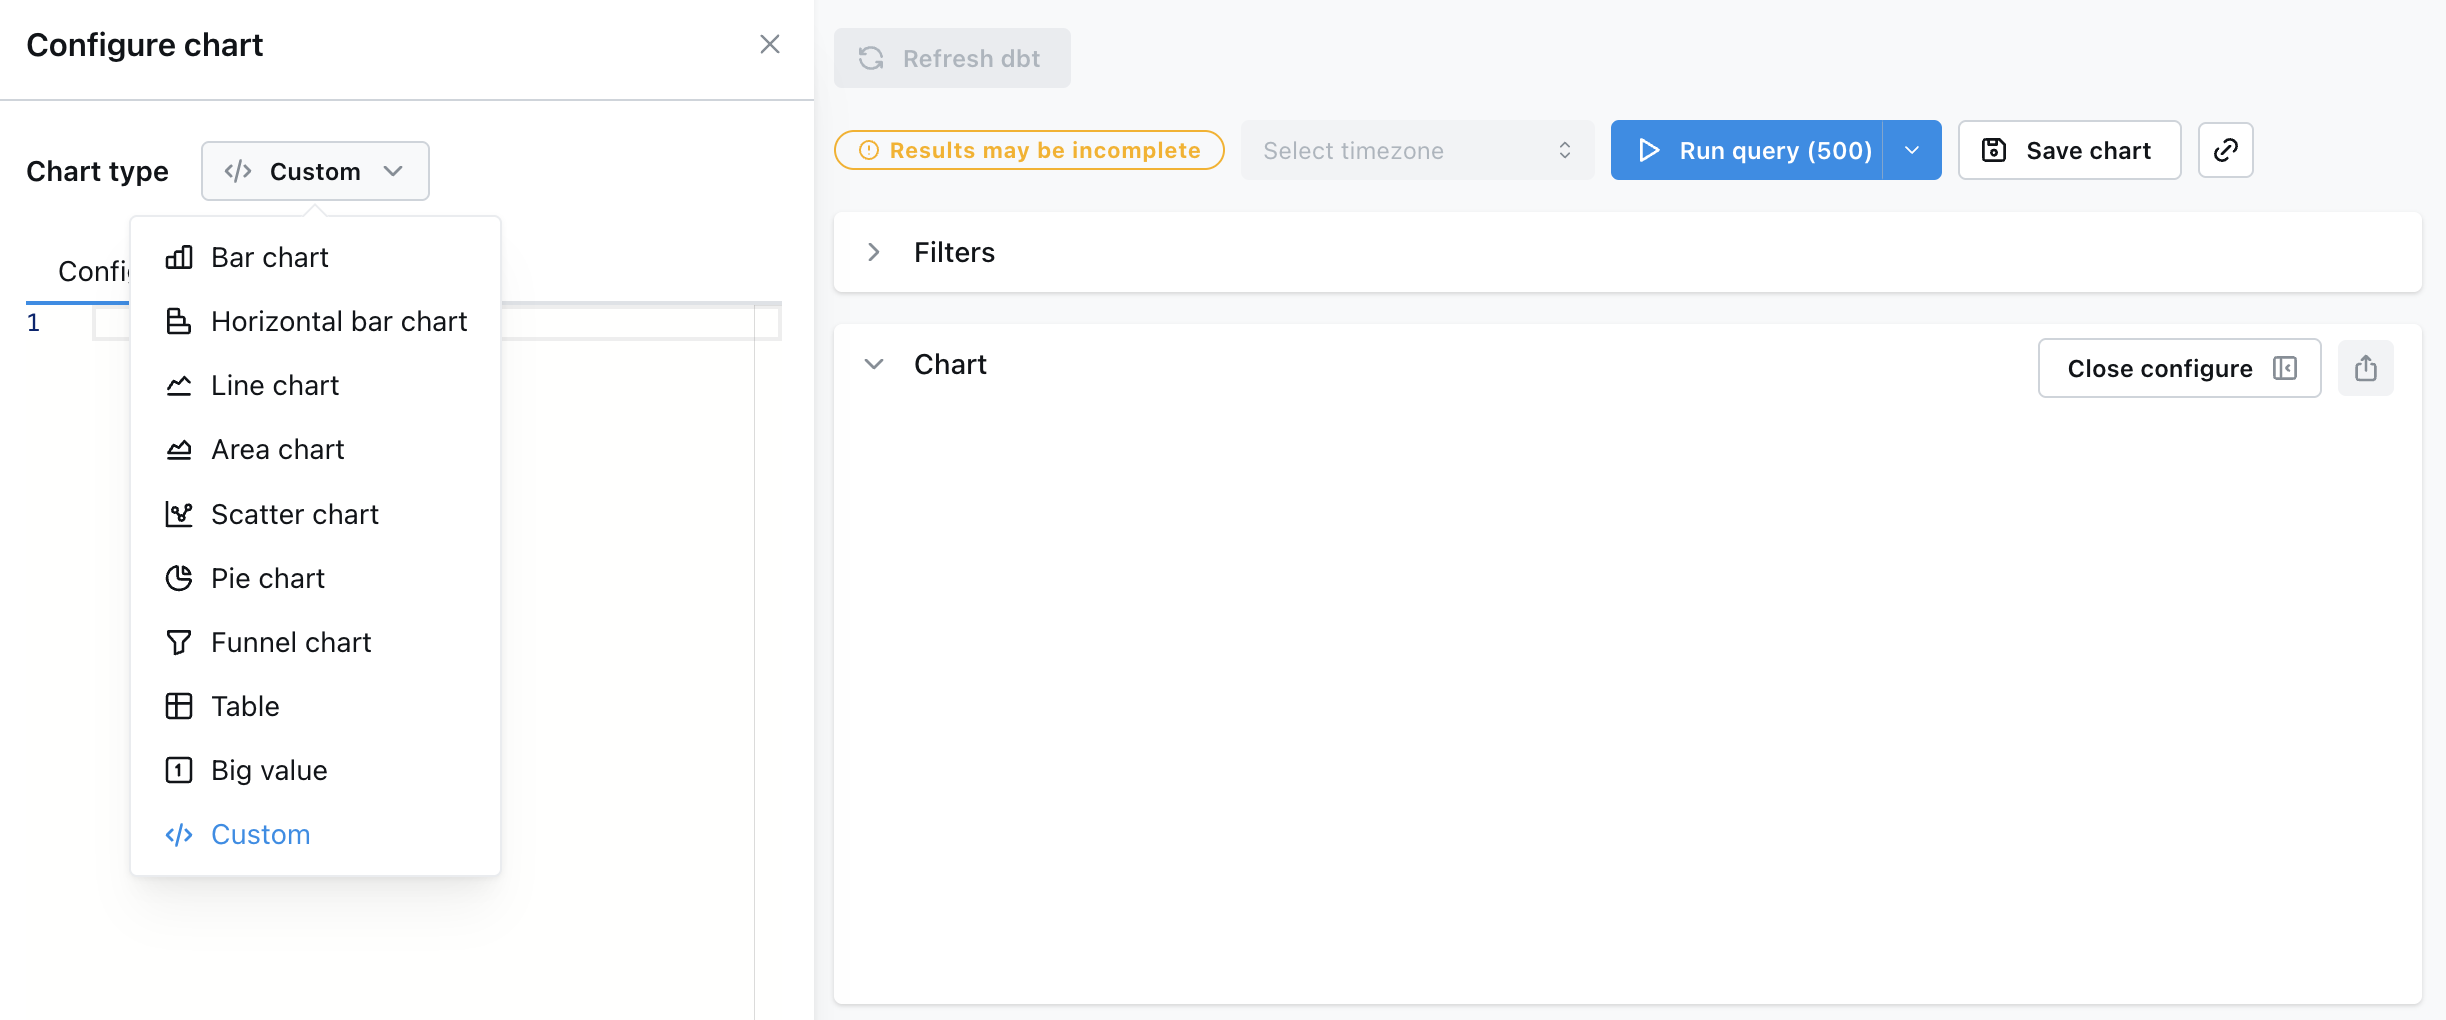Image resolution: width=2446 pixels, height=1020 pixels.
Task: Click the Table grid icon
Action: [179, 706]
